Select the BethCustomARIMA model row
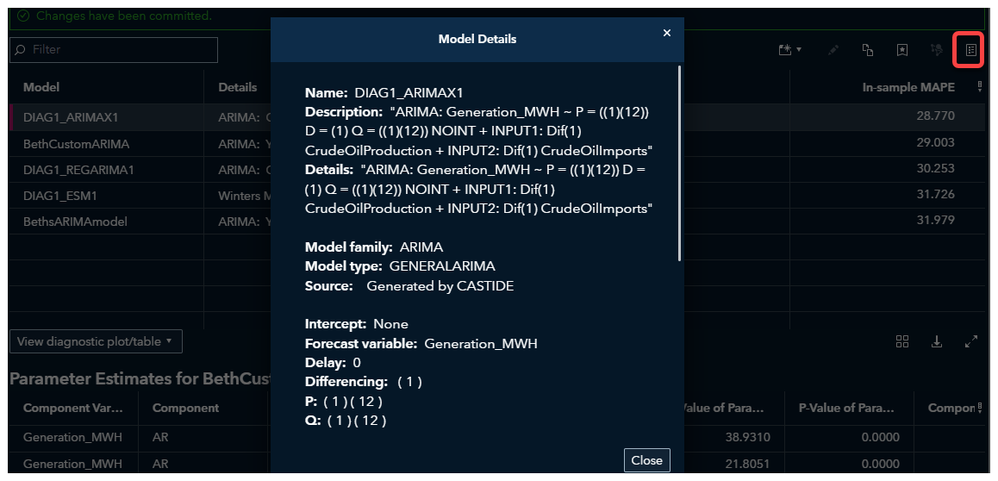This screenshot has width=998, height=481. (x=76, y=143)
